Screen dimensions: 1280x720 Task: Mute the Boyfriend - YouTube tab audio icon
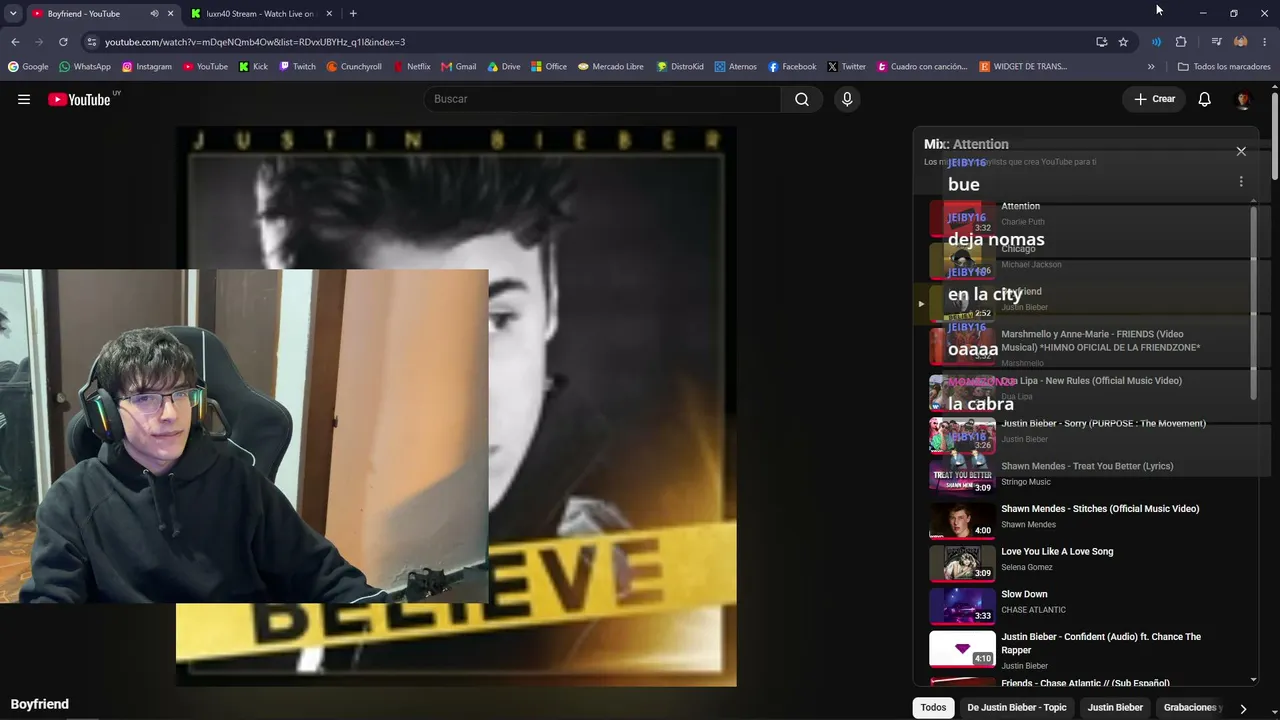(x=154, y=14)
